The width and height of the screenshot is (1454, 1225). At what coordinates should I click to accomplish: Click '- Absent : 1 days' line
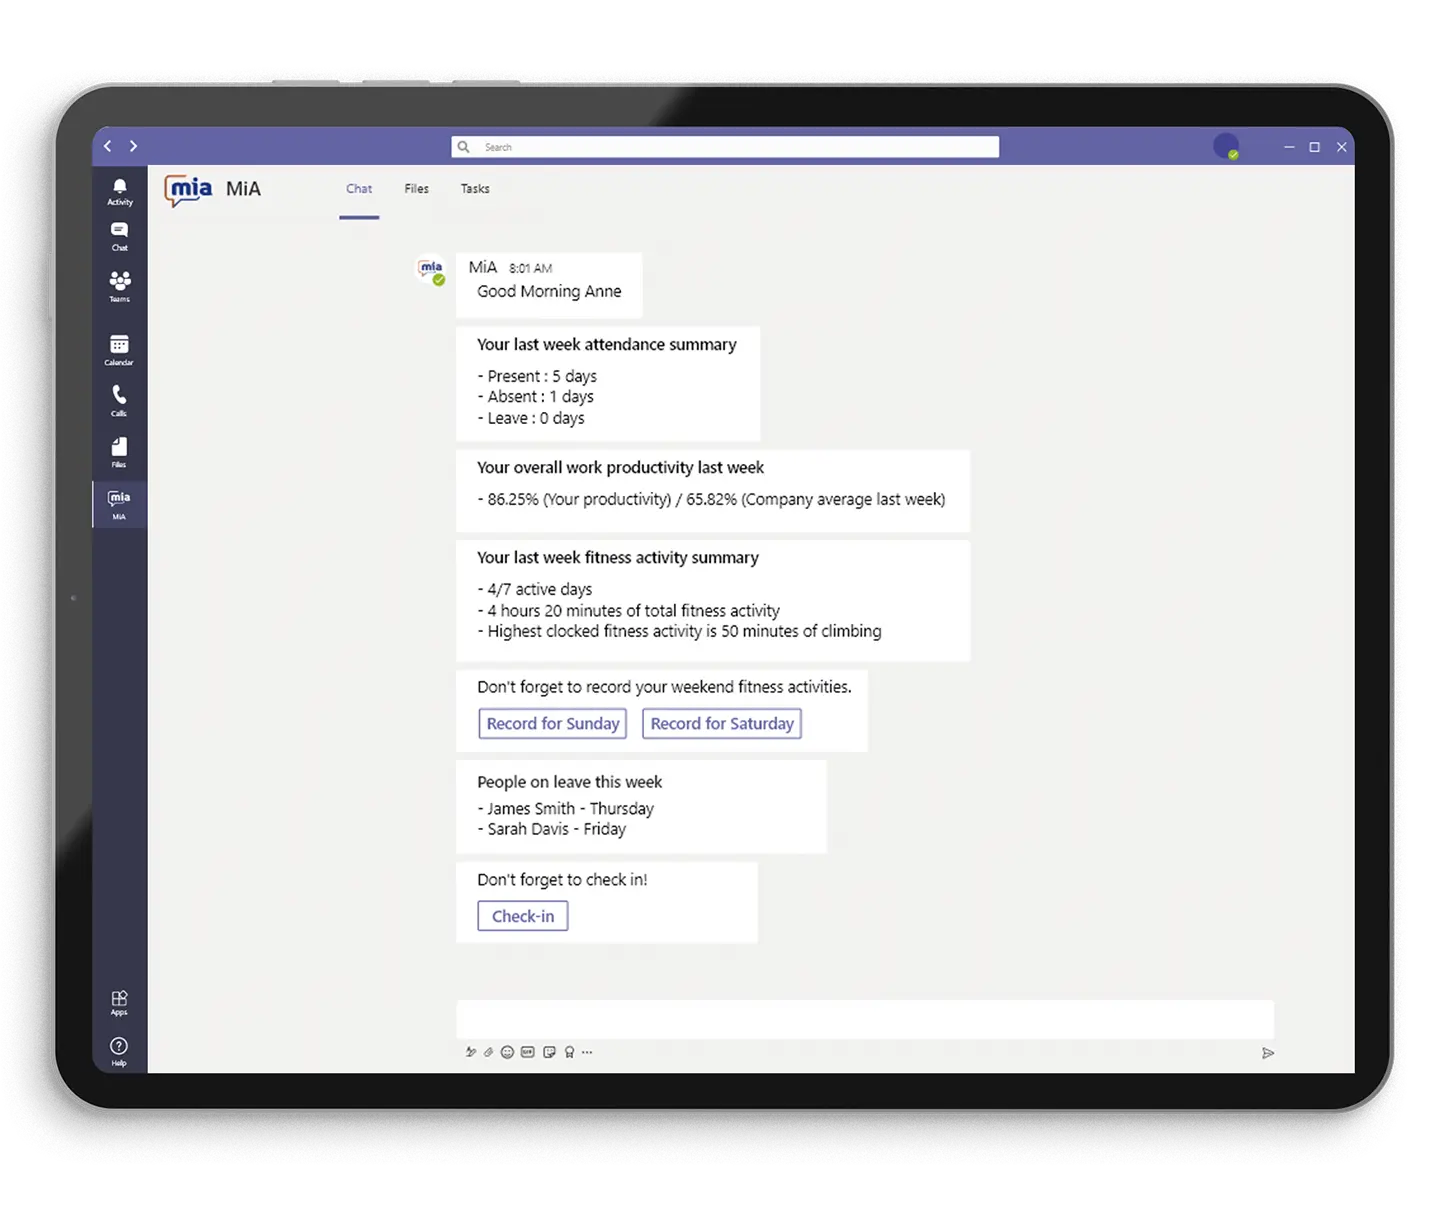click(535, 397)
